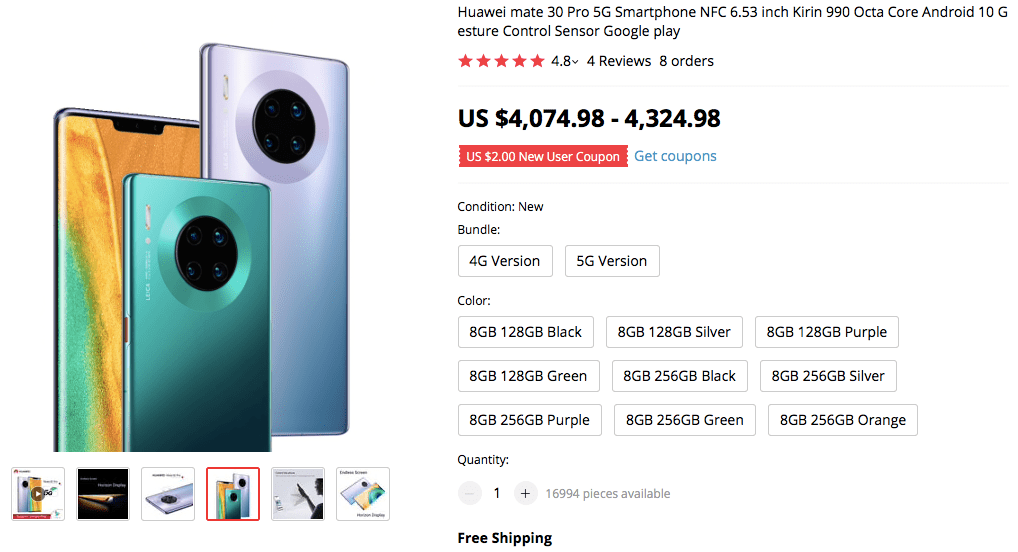This screenshot has height=552, width=1018.
Task: Open the 4 Reviews link
Action: 619,61
